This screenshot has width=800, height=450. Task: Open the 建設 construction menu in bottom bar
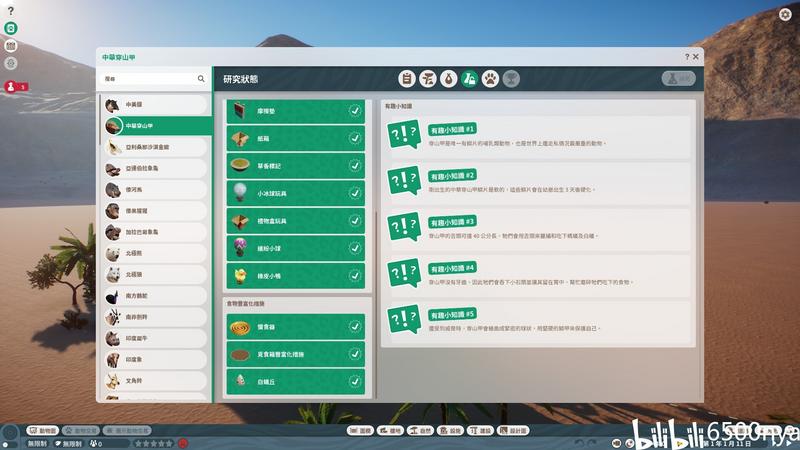pyautogui.click(x=480, y=431)
